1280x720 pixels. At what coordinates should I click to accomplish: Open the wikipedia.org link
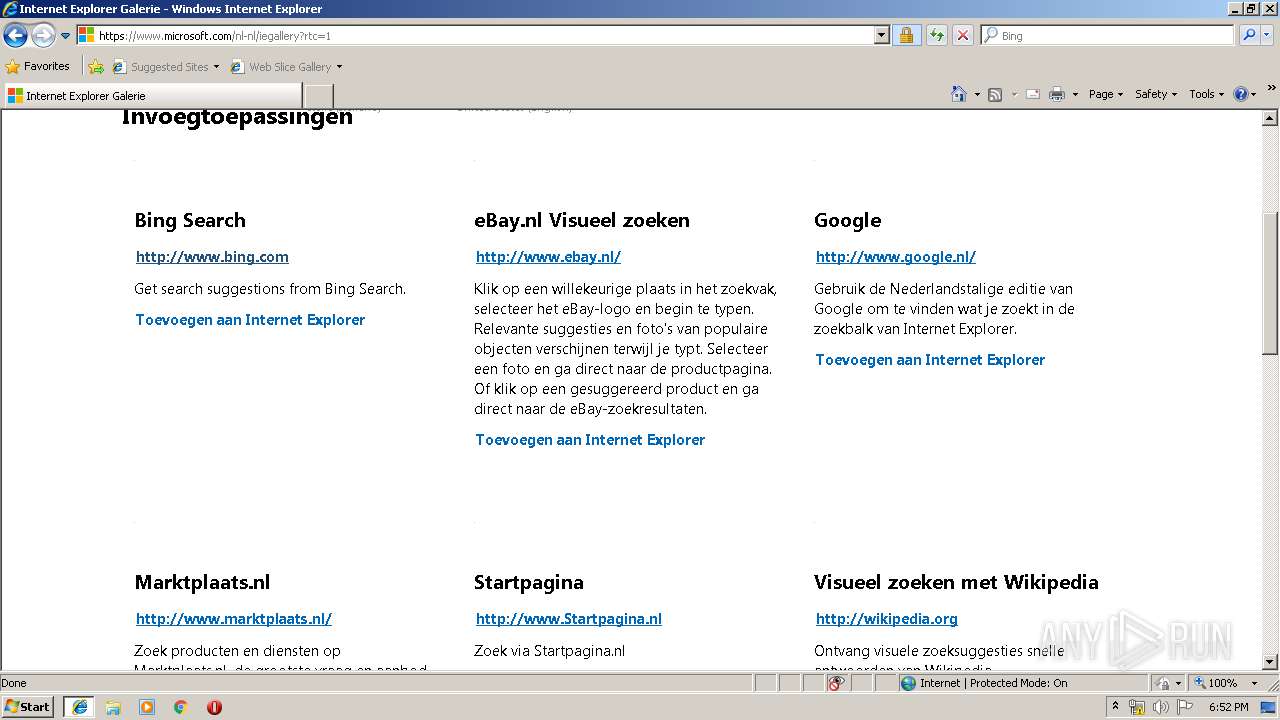pyautogui.click(x=887, y=619)
